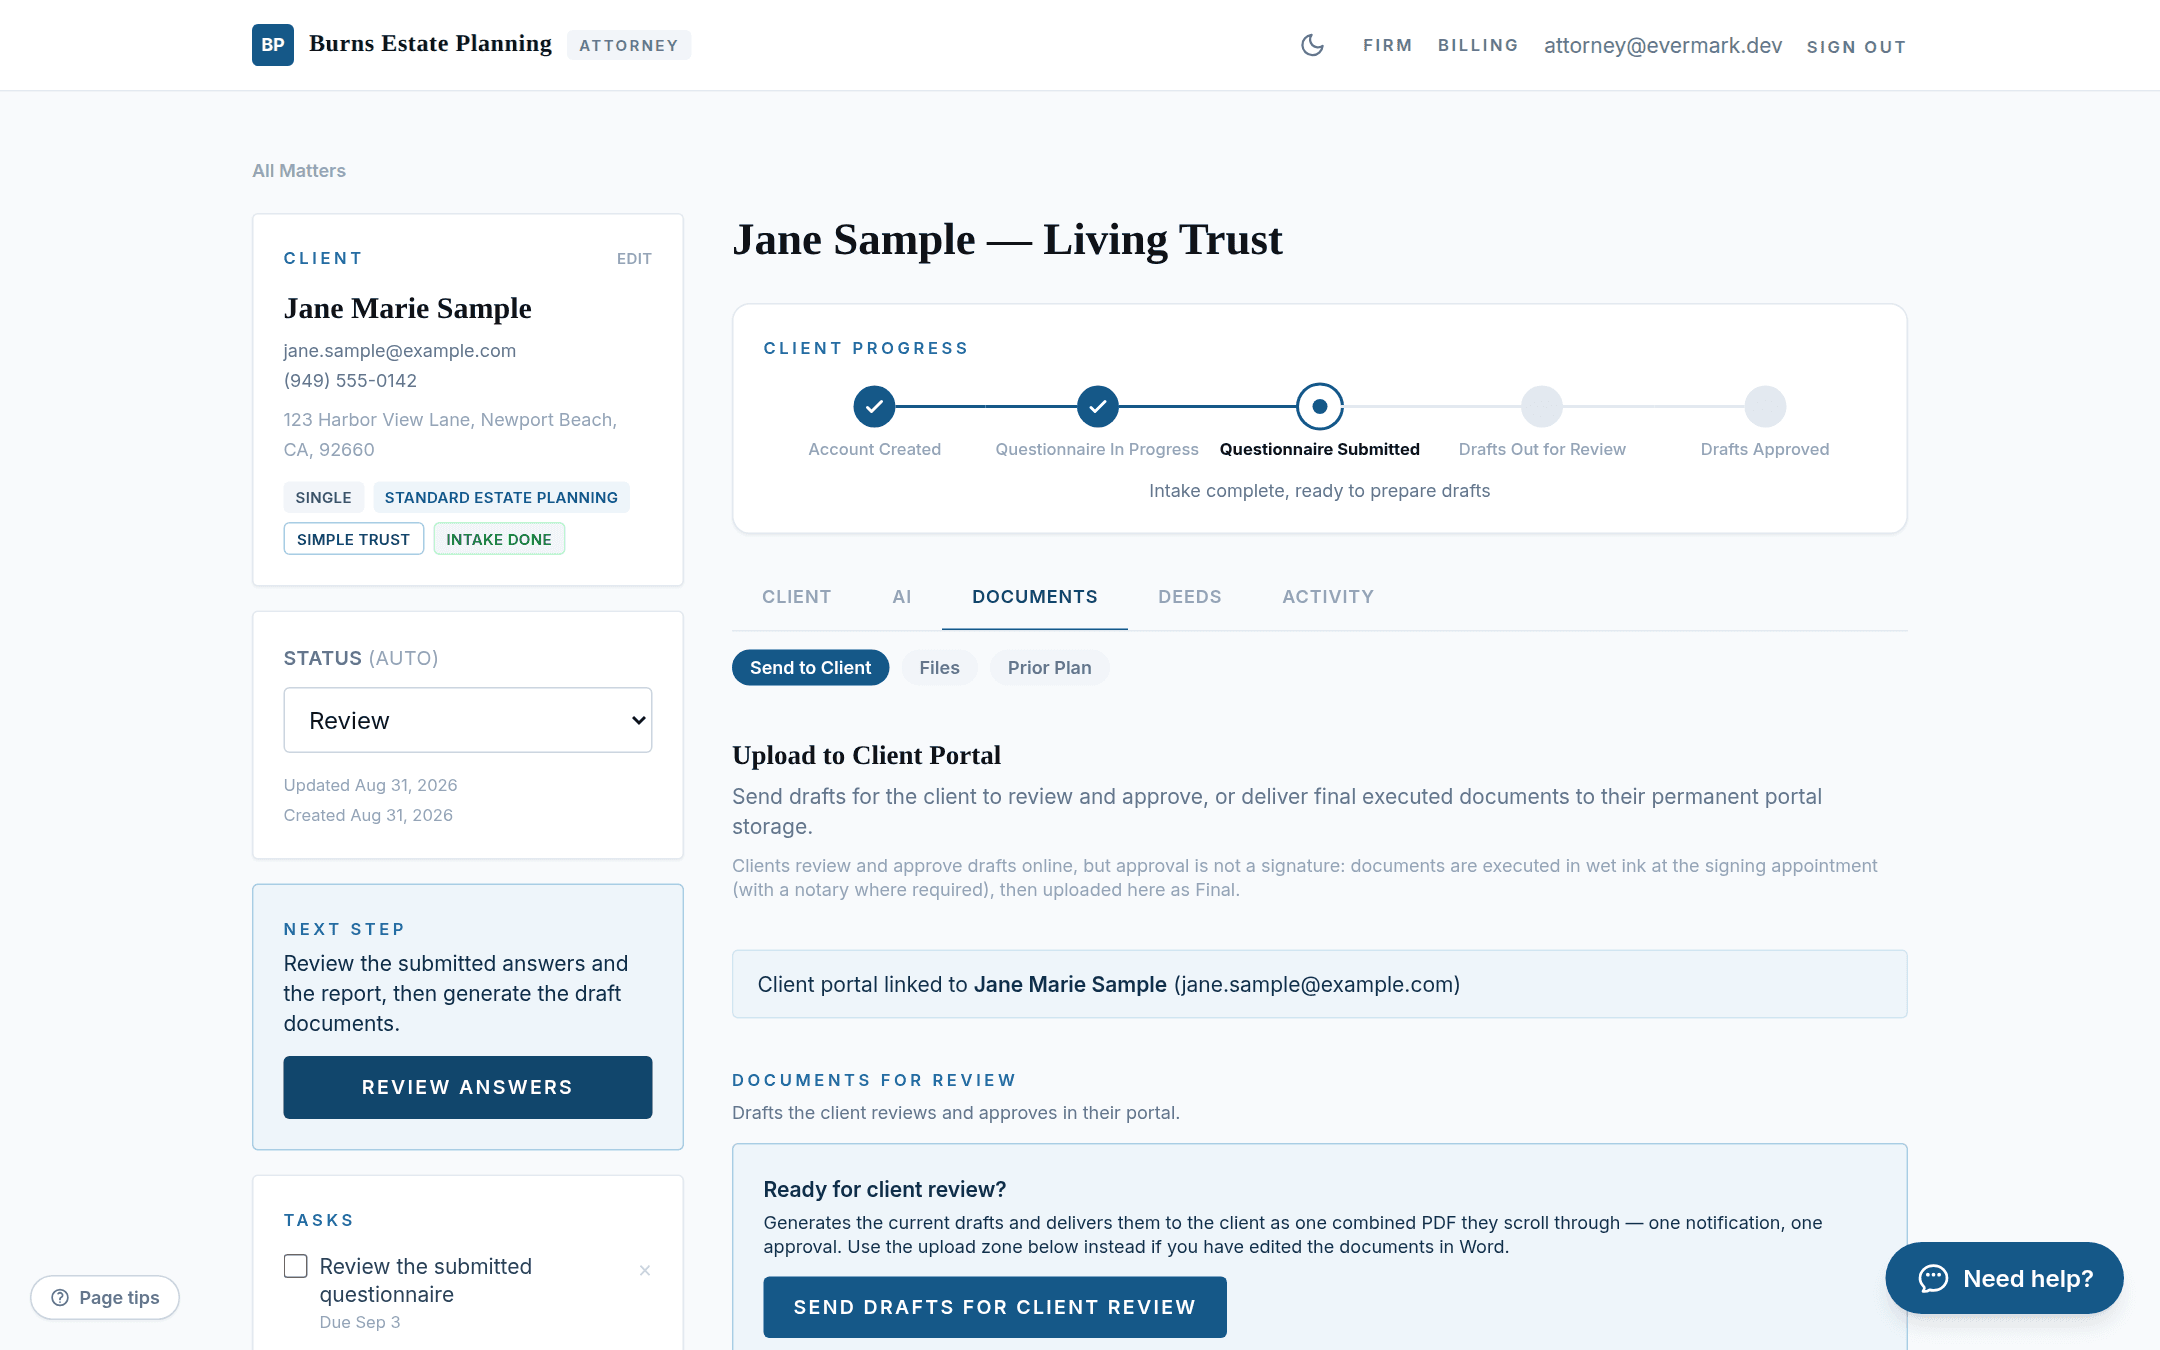Click the Burns Estate Planning firm name
The height and width of the screenshot is (1350, 2160).
[430, 44]
